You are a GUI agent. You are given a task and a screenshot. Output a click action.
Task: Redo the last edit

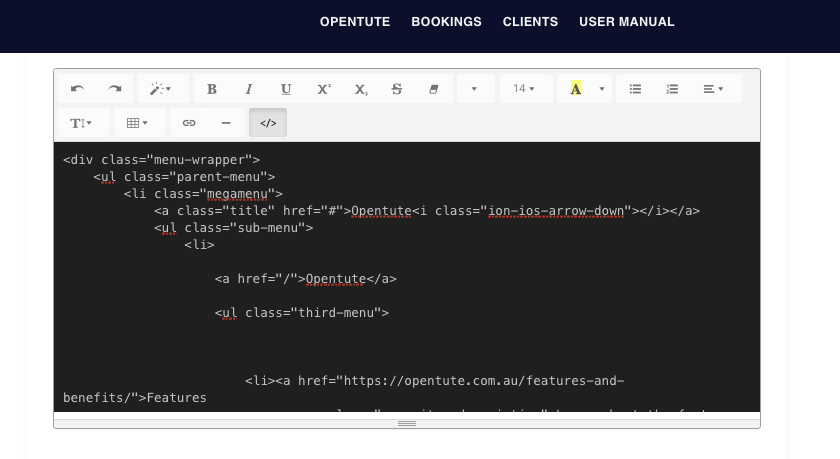(x=115, y=89)
